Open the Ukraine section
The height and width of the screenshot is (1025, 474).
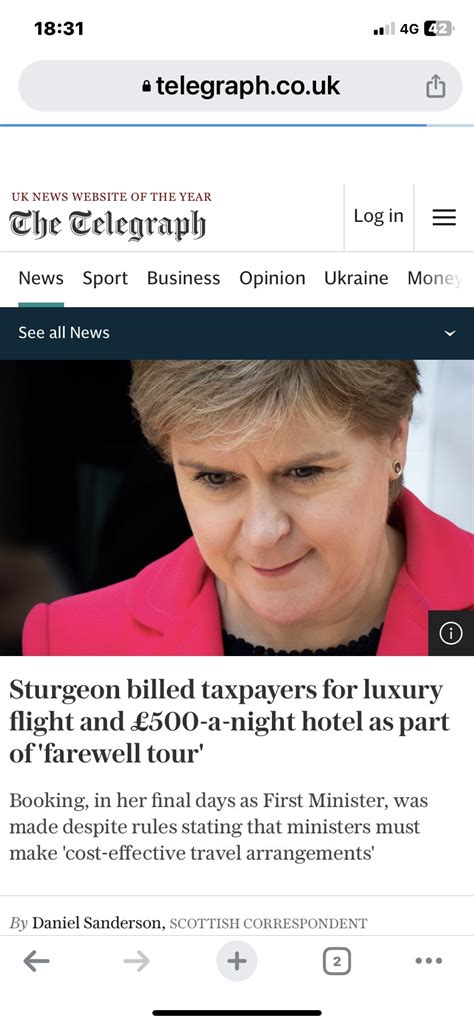coord(356,278)
